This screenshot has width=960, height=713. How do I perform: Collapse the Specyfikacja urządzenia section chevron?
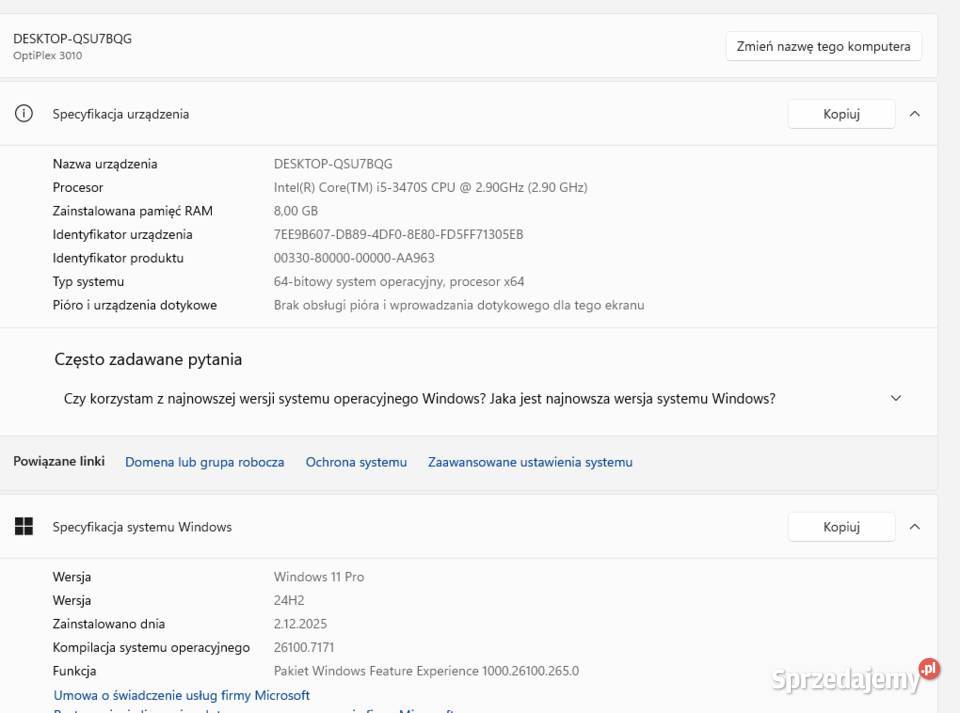(x=914, y=114)
